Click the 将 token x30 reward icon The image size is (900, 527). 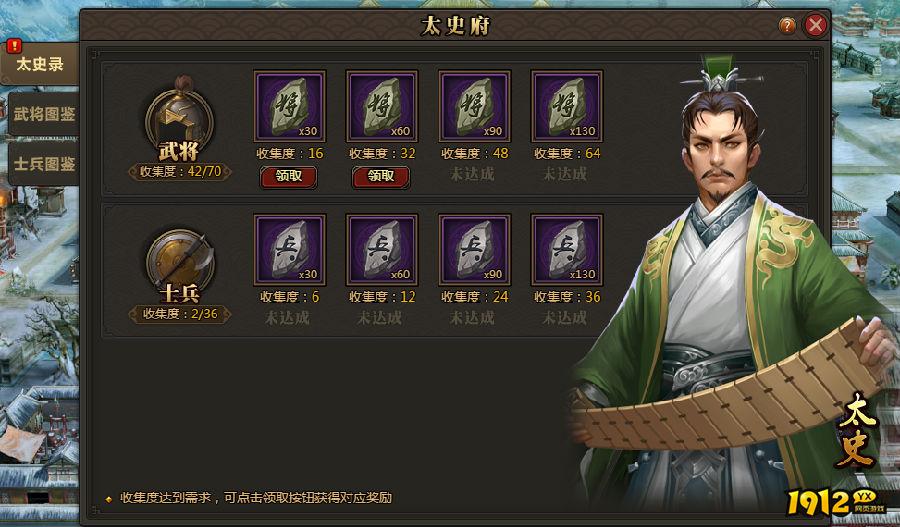[x=290, y=106]
